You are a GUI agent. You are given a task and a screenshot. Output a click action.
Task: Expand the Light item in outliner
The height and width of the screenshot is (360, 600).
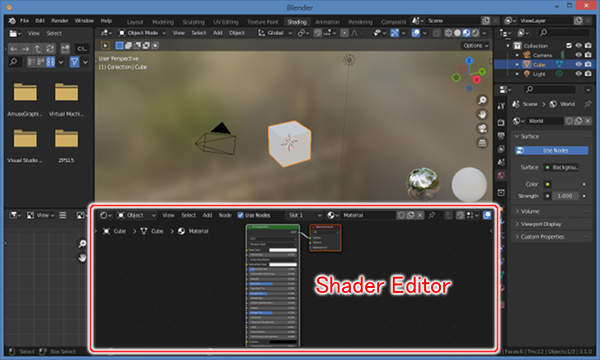(517, 73)
